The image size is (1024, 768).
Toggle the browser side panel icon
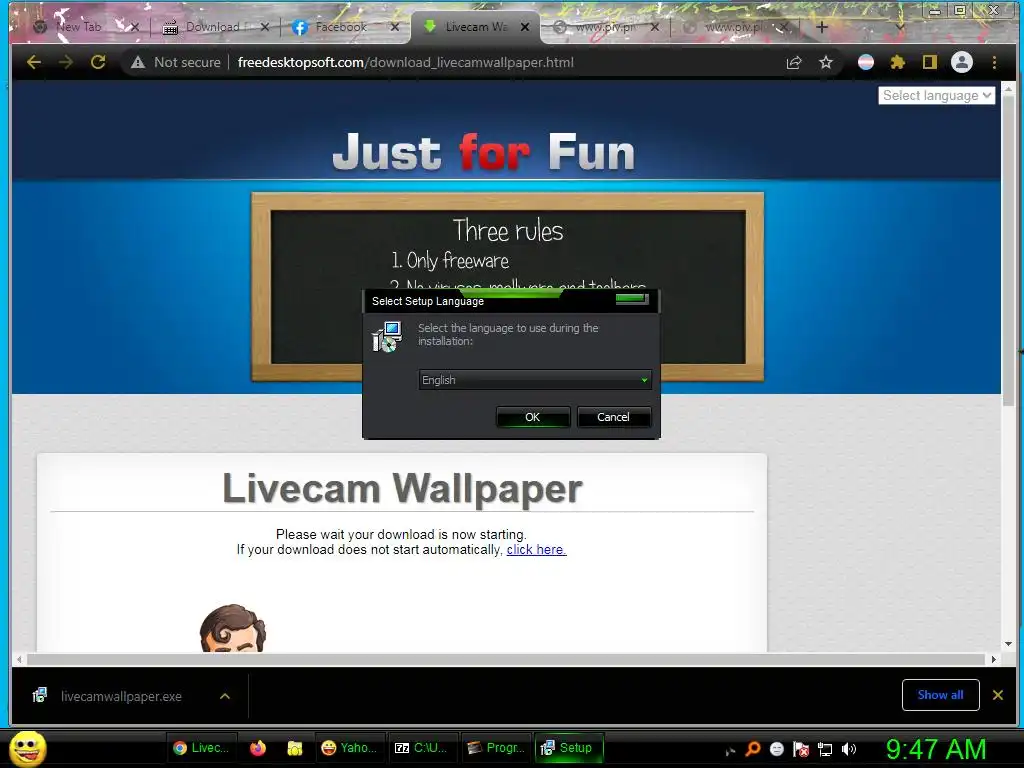tap(929, 62)
